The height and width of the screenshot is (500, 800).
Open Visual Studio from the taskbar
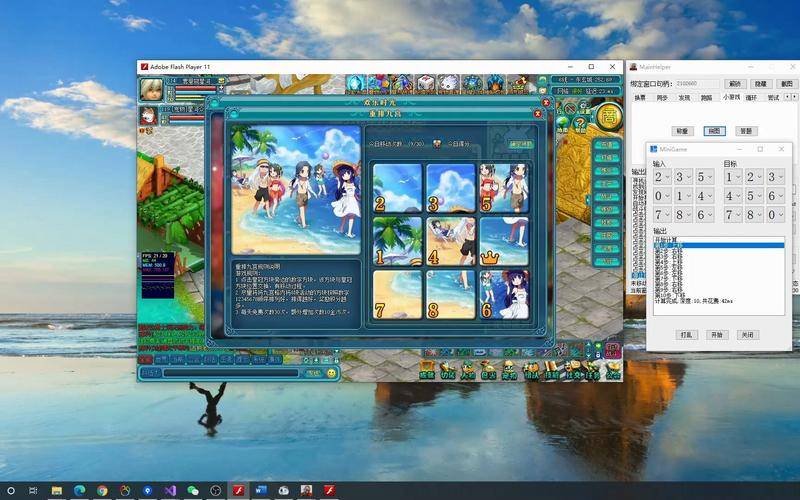tap(170, 490)
